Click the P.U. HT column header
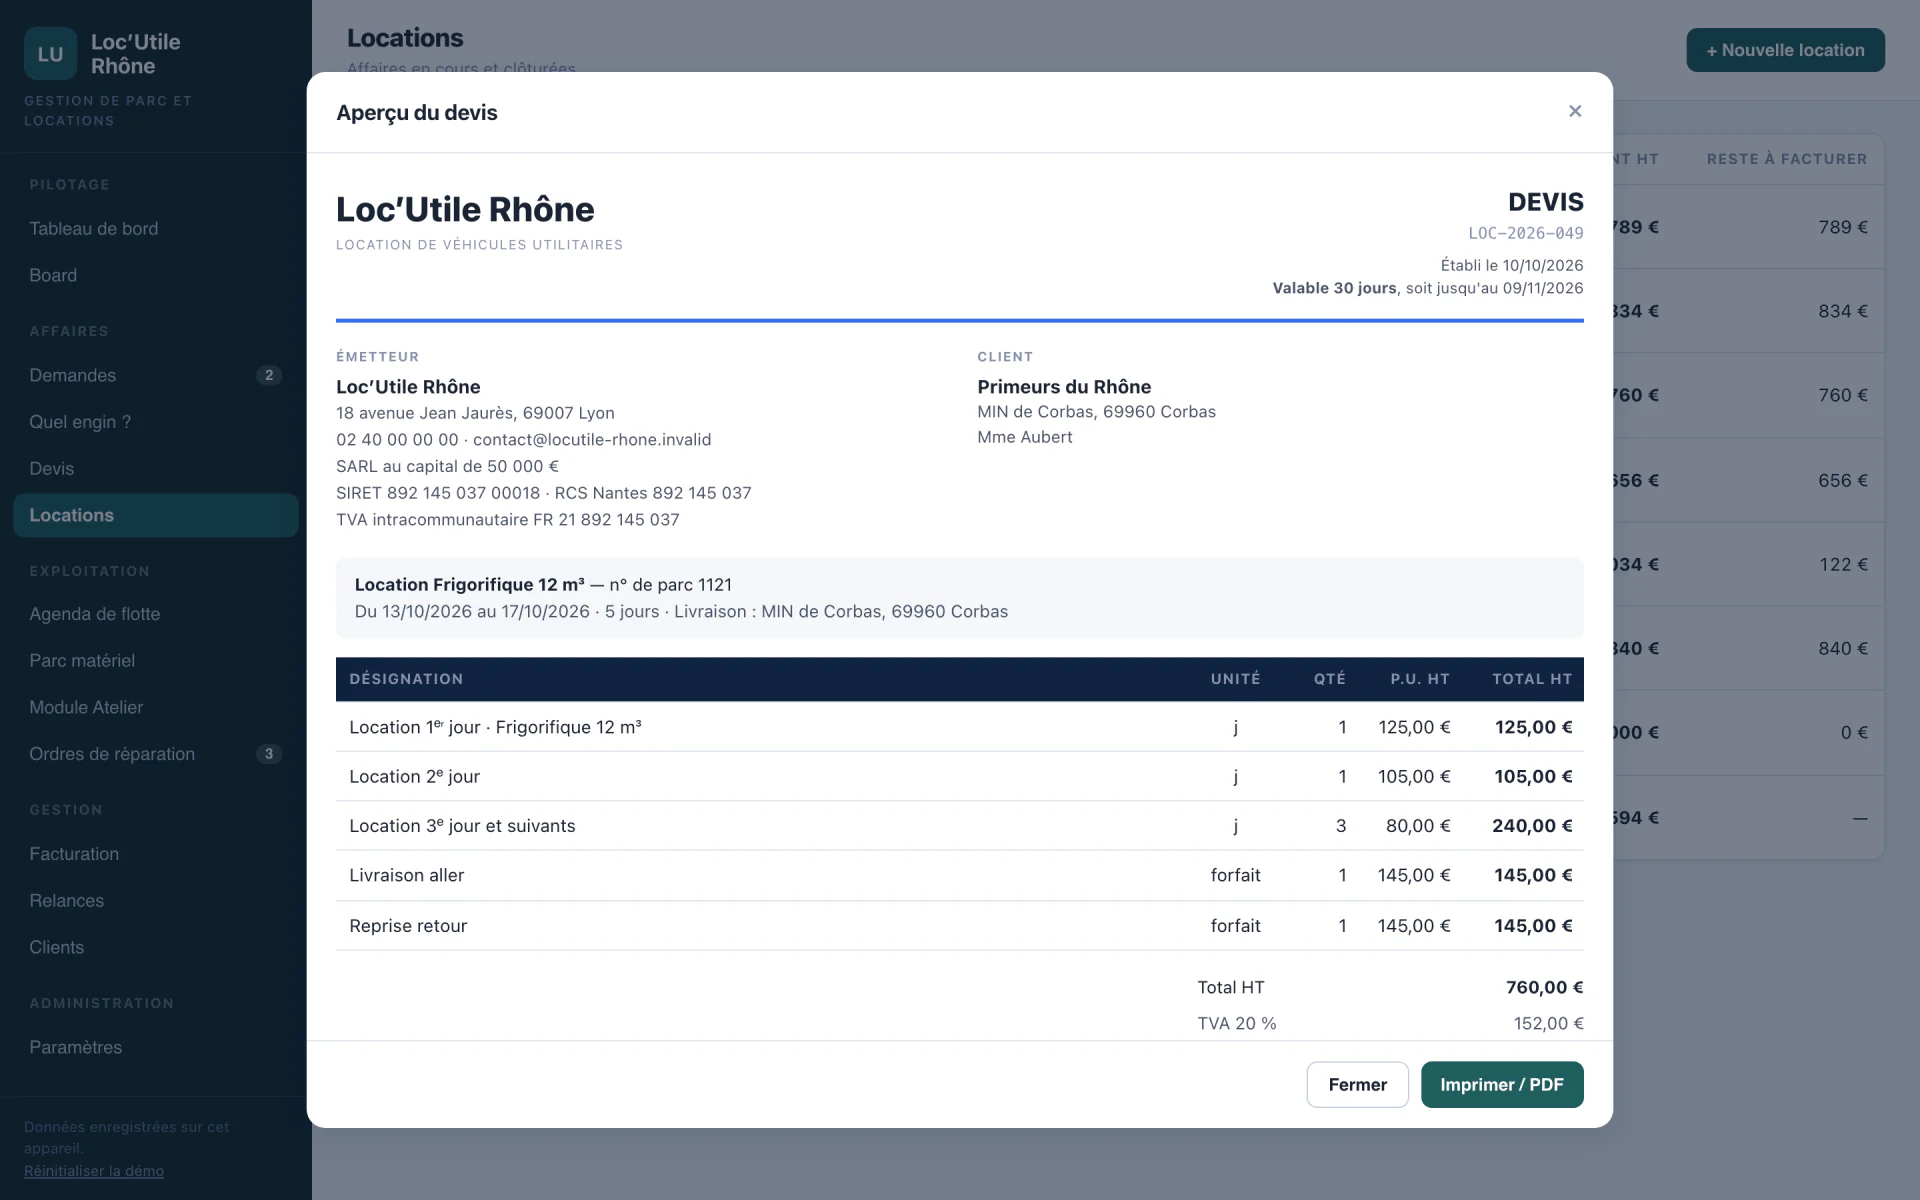 coord(1420,679)
